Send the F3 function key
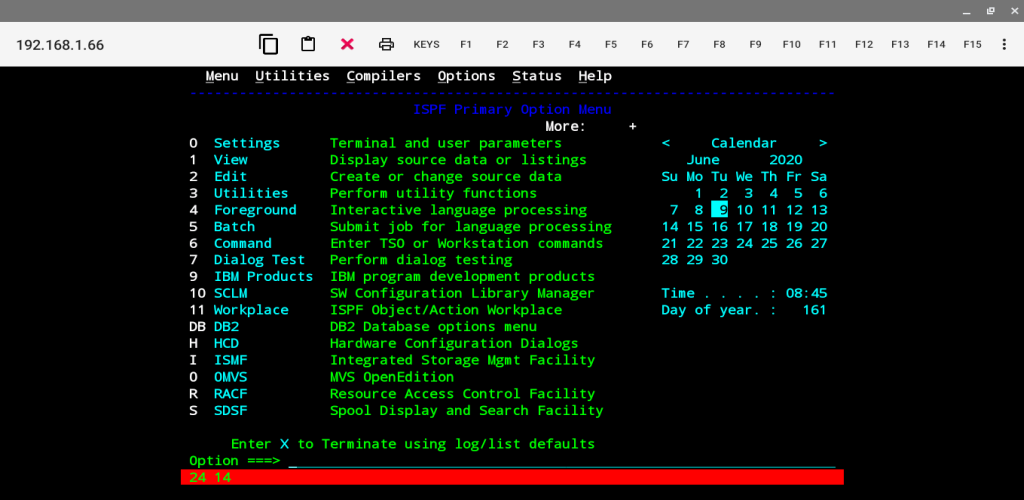 pos(538,44)
